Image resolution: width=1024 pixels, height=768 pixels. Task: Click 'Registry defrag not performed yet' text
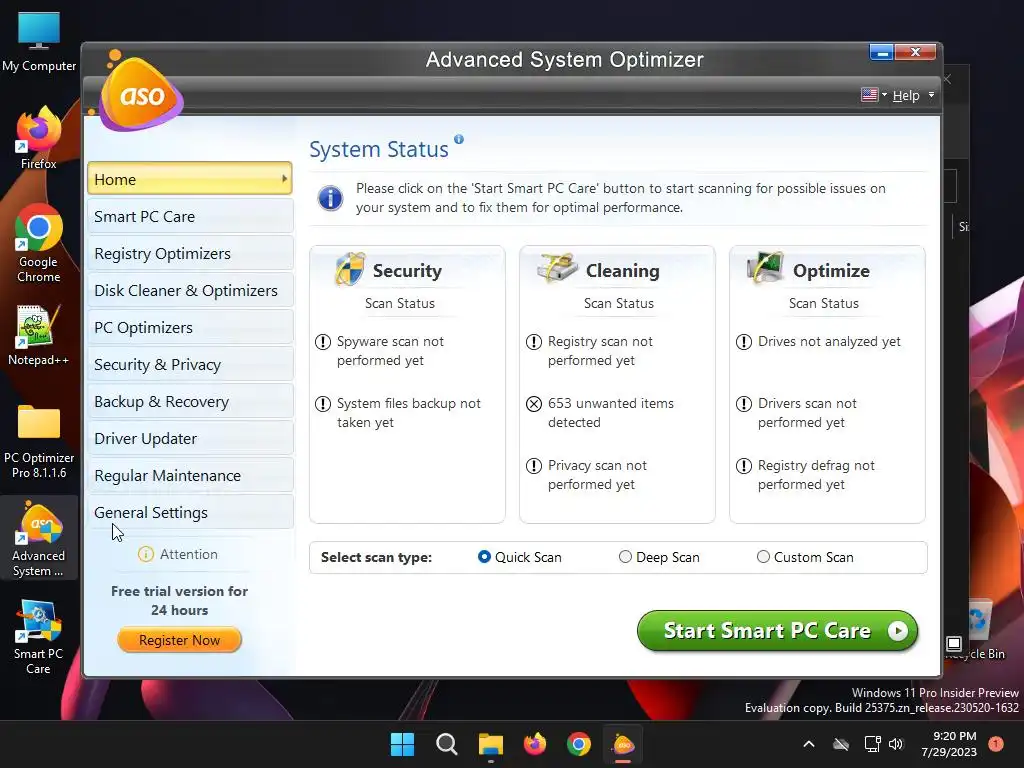tap(816, 475)
